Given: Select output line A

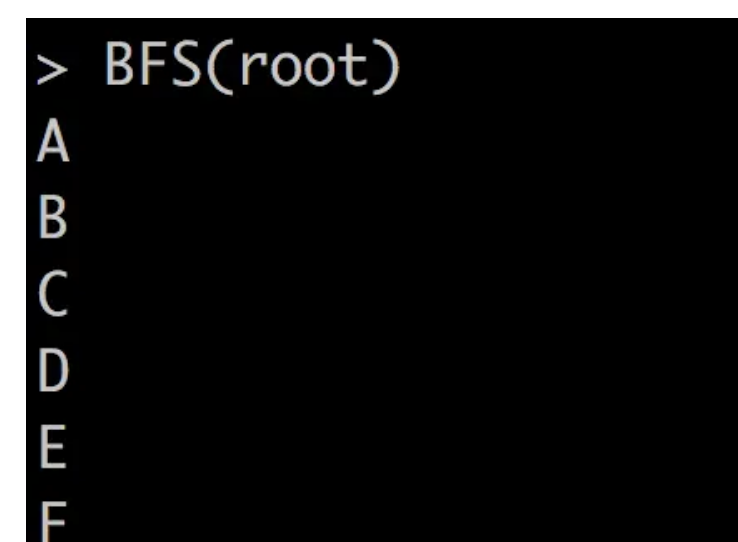Looking at the screenshot, I should (x=53, y=140).
